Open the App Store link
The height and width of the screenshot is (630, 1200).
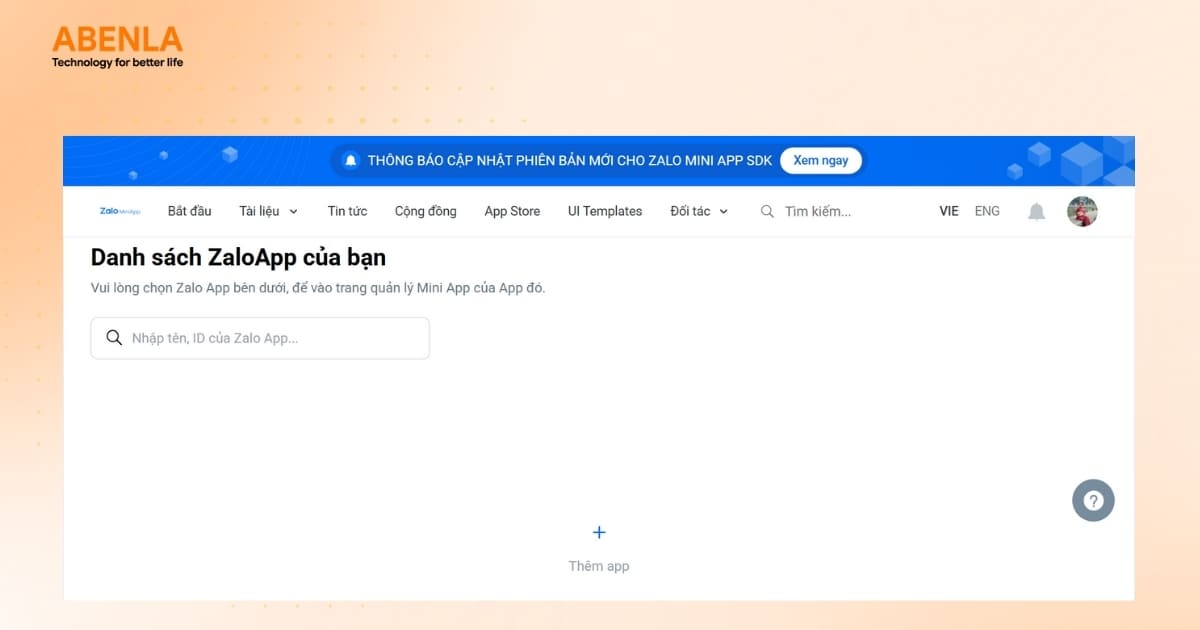512,211
